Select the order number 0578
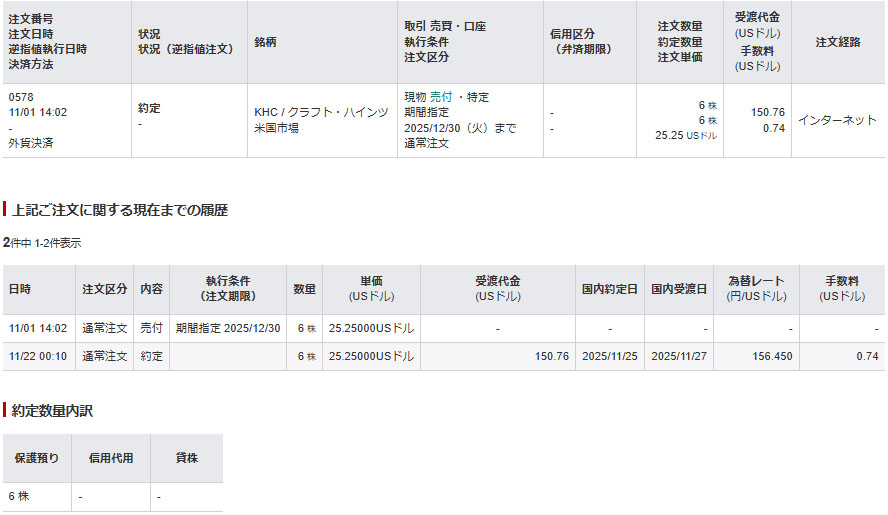888x515 pixels. tap(21, 97)
